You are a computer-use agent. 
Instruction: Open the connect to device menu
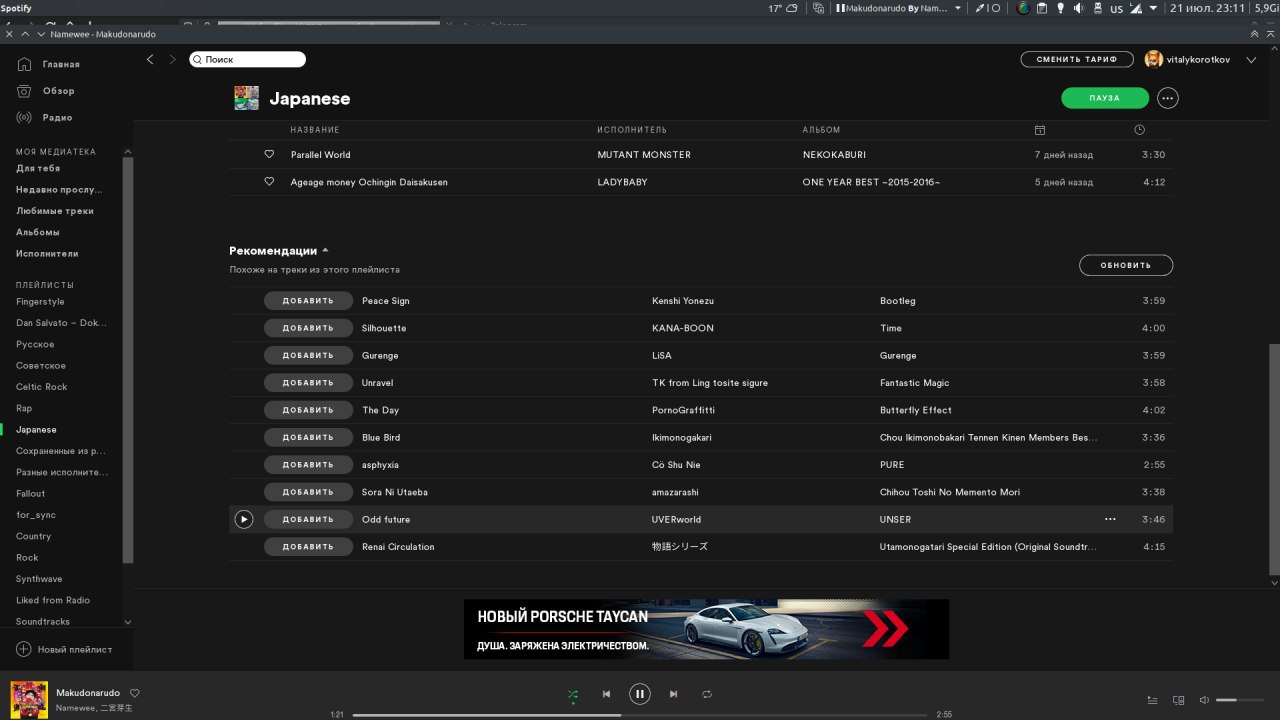1178,700
